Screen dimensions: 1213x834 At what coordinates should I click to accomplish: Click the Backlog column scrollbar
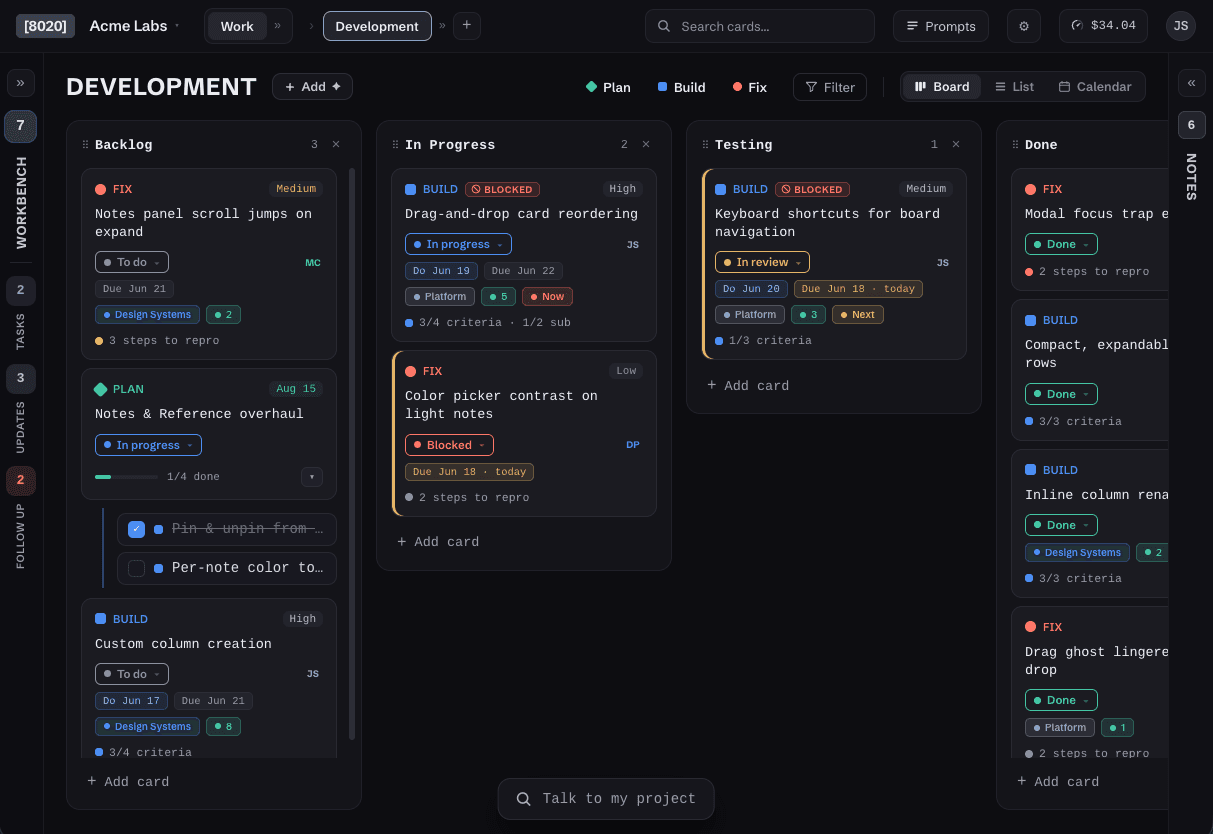point(352,454)
